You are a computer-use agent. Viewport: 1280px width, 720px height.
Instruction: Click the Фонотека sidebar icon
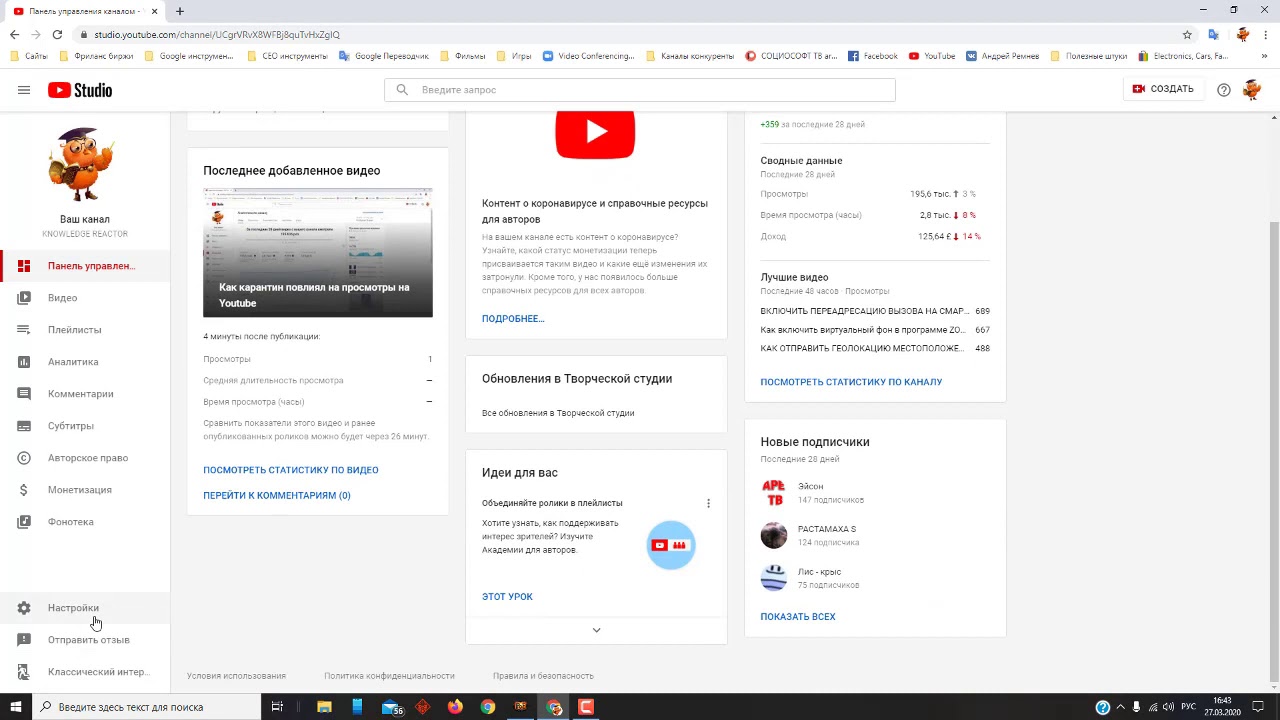[24, 522]
